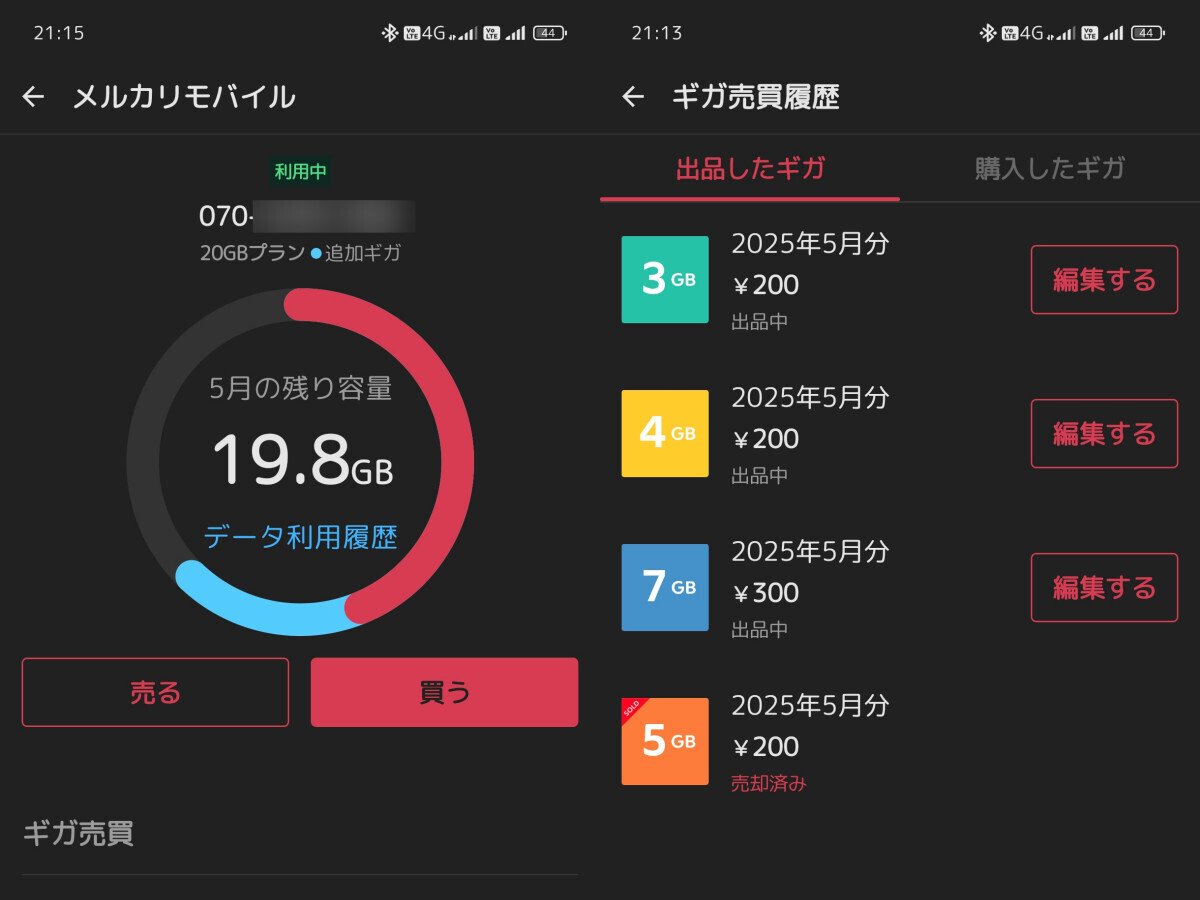Tap 出品中 status under the 4GB listing
This screenshot has height=900, width=1200.
pyautogui.click(x=760, y=476)
